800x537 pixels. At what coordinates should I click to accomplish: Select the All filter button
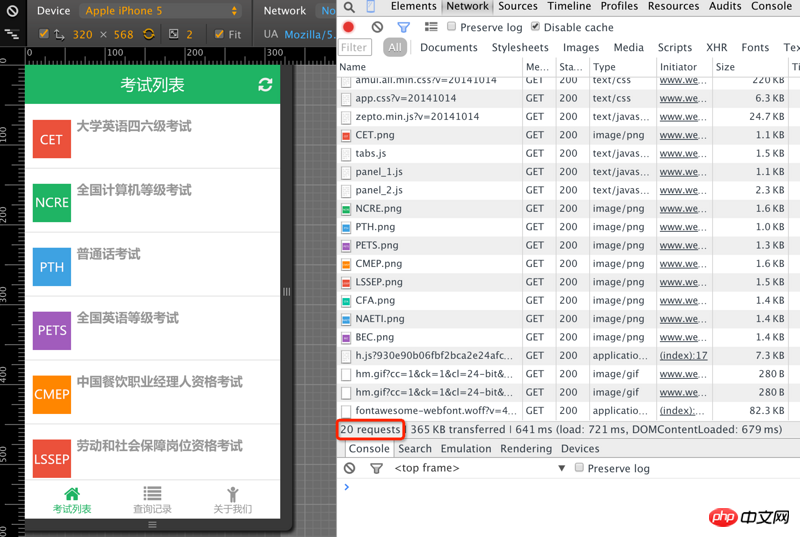click(395, 47)
